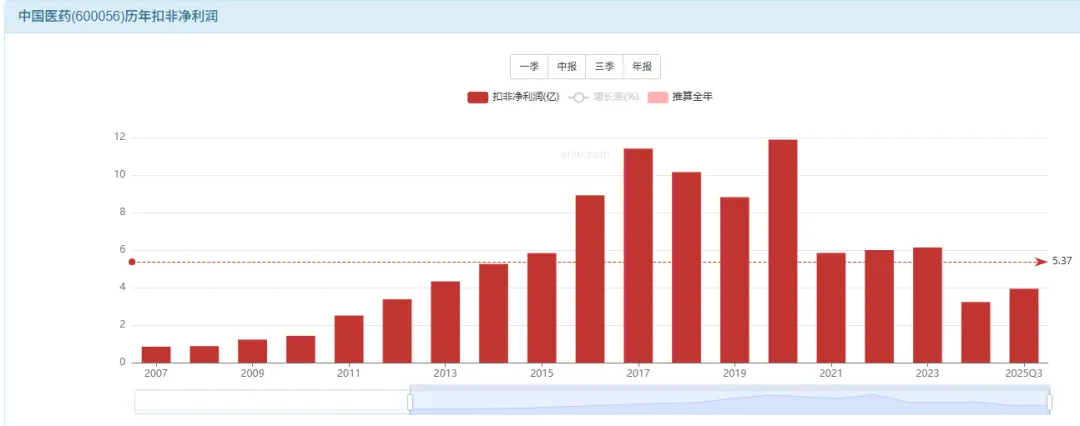This screenshot has height=426, width=1080.
Task: Switch to the 三季 tab
Action: coord(604,67)
